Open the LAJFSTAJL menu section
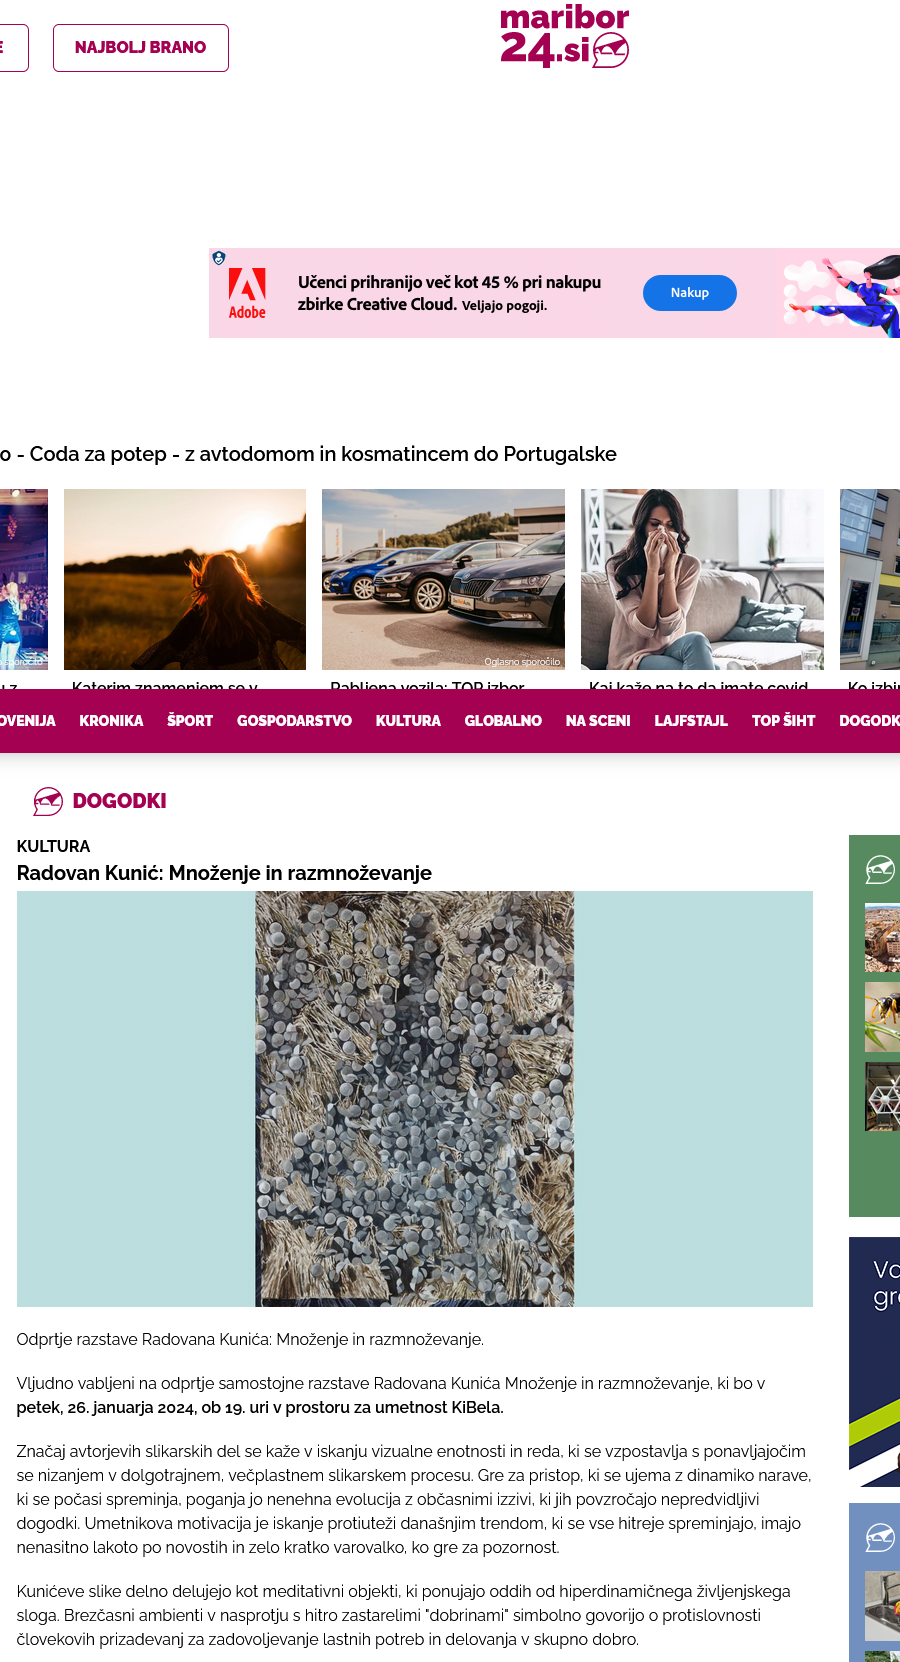Image resolution: width=900 pixels, height=1662 pixels. (x=691, y=721)
